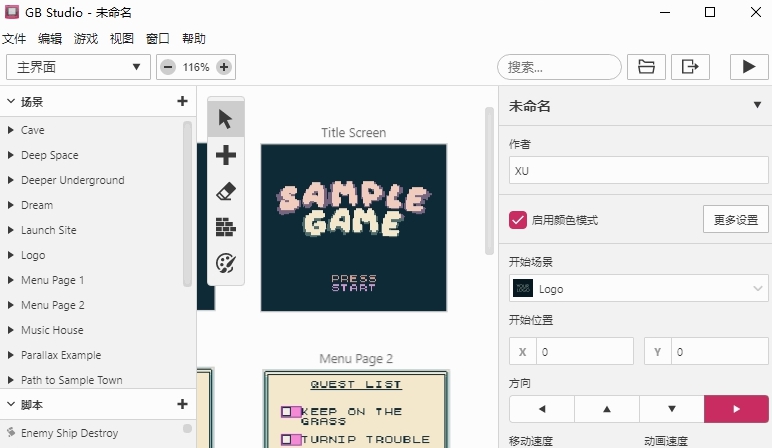Select the Collisions brick tool
The width and height of the screenshot is (772, 448).
click(x=226, y=227)
